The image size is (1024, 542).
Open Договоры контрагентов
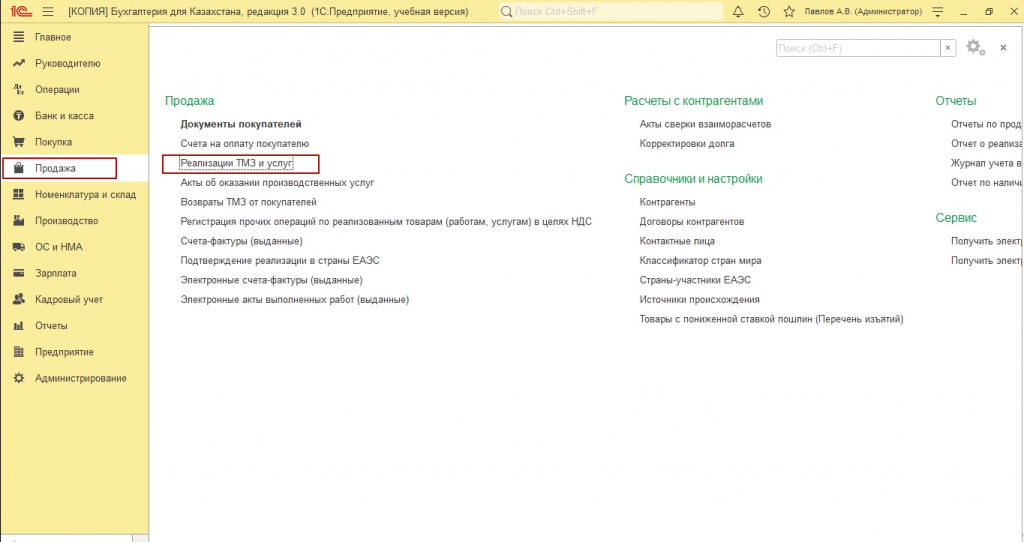692,221
